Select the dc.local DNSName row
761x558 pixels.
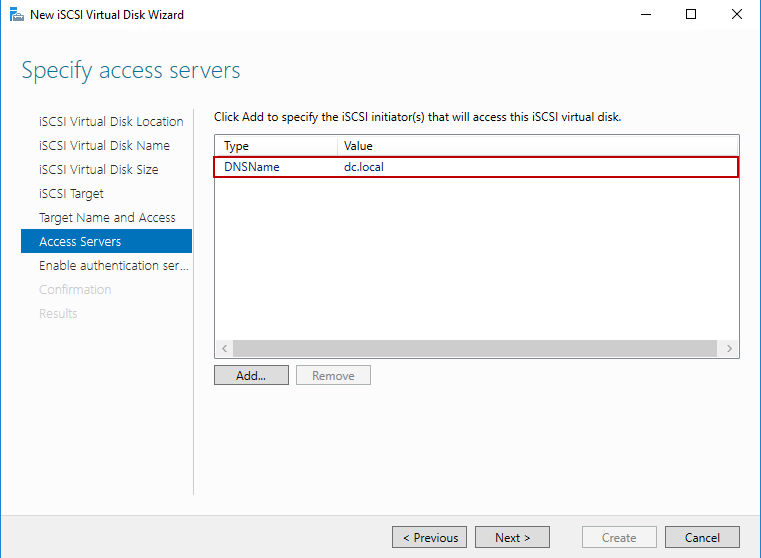tap(476, 167)
